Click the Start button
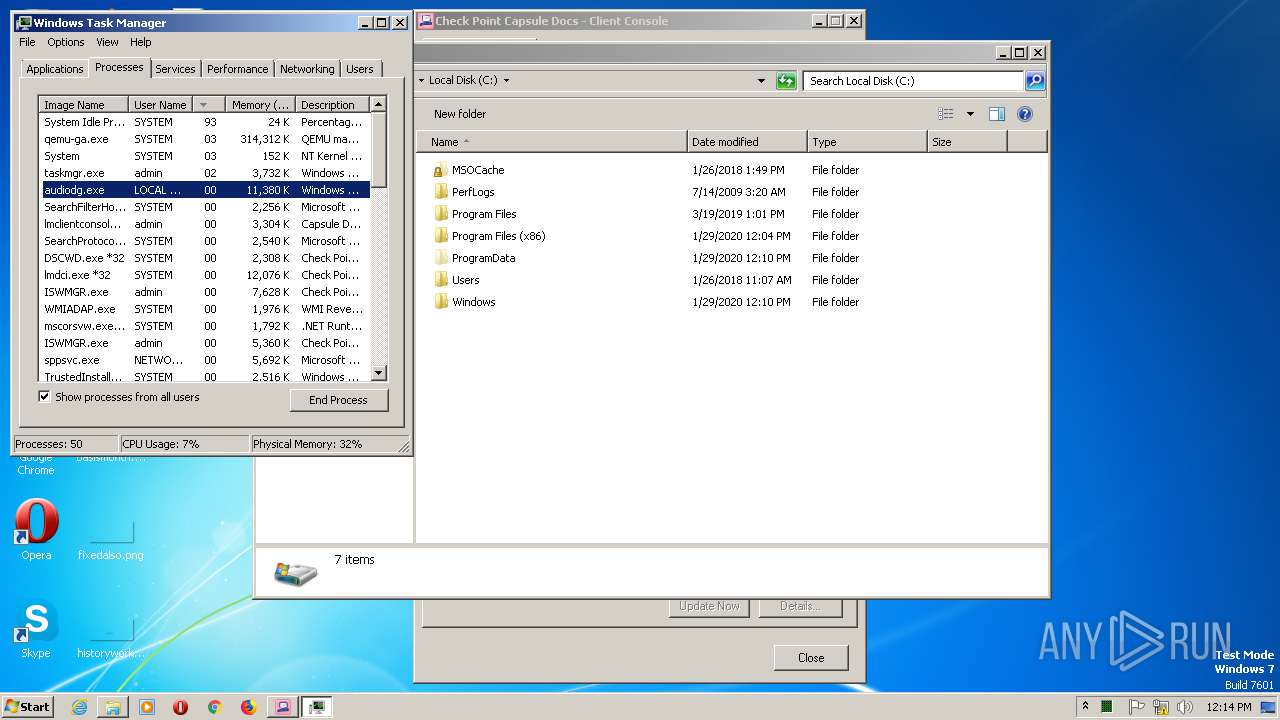Screen dimensions: 1280x720 coord(28,707)
